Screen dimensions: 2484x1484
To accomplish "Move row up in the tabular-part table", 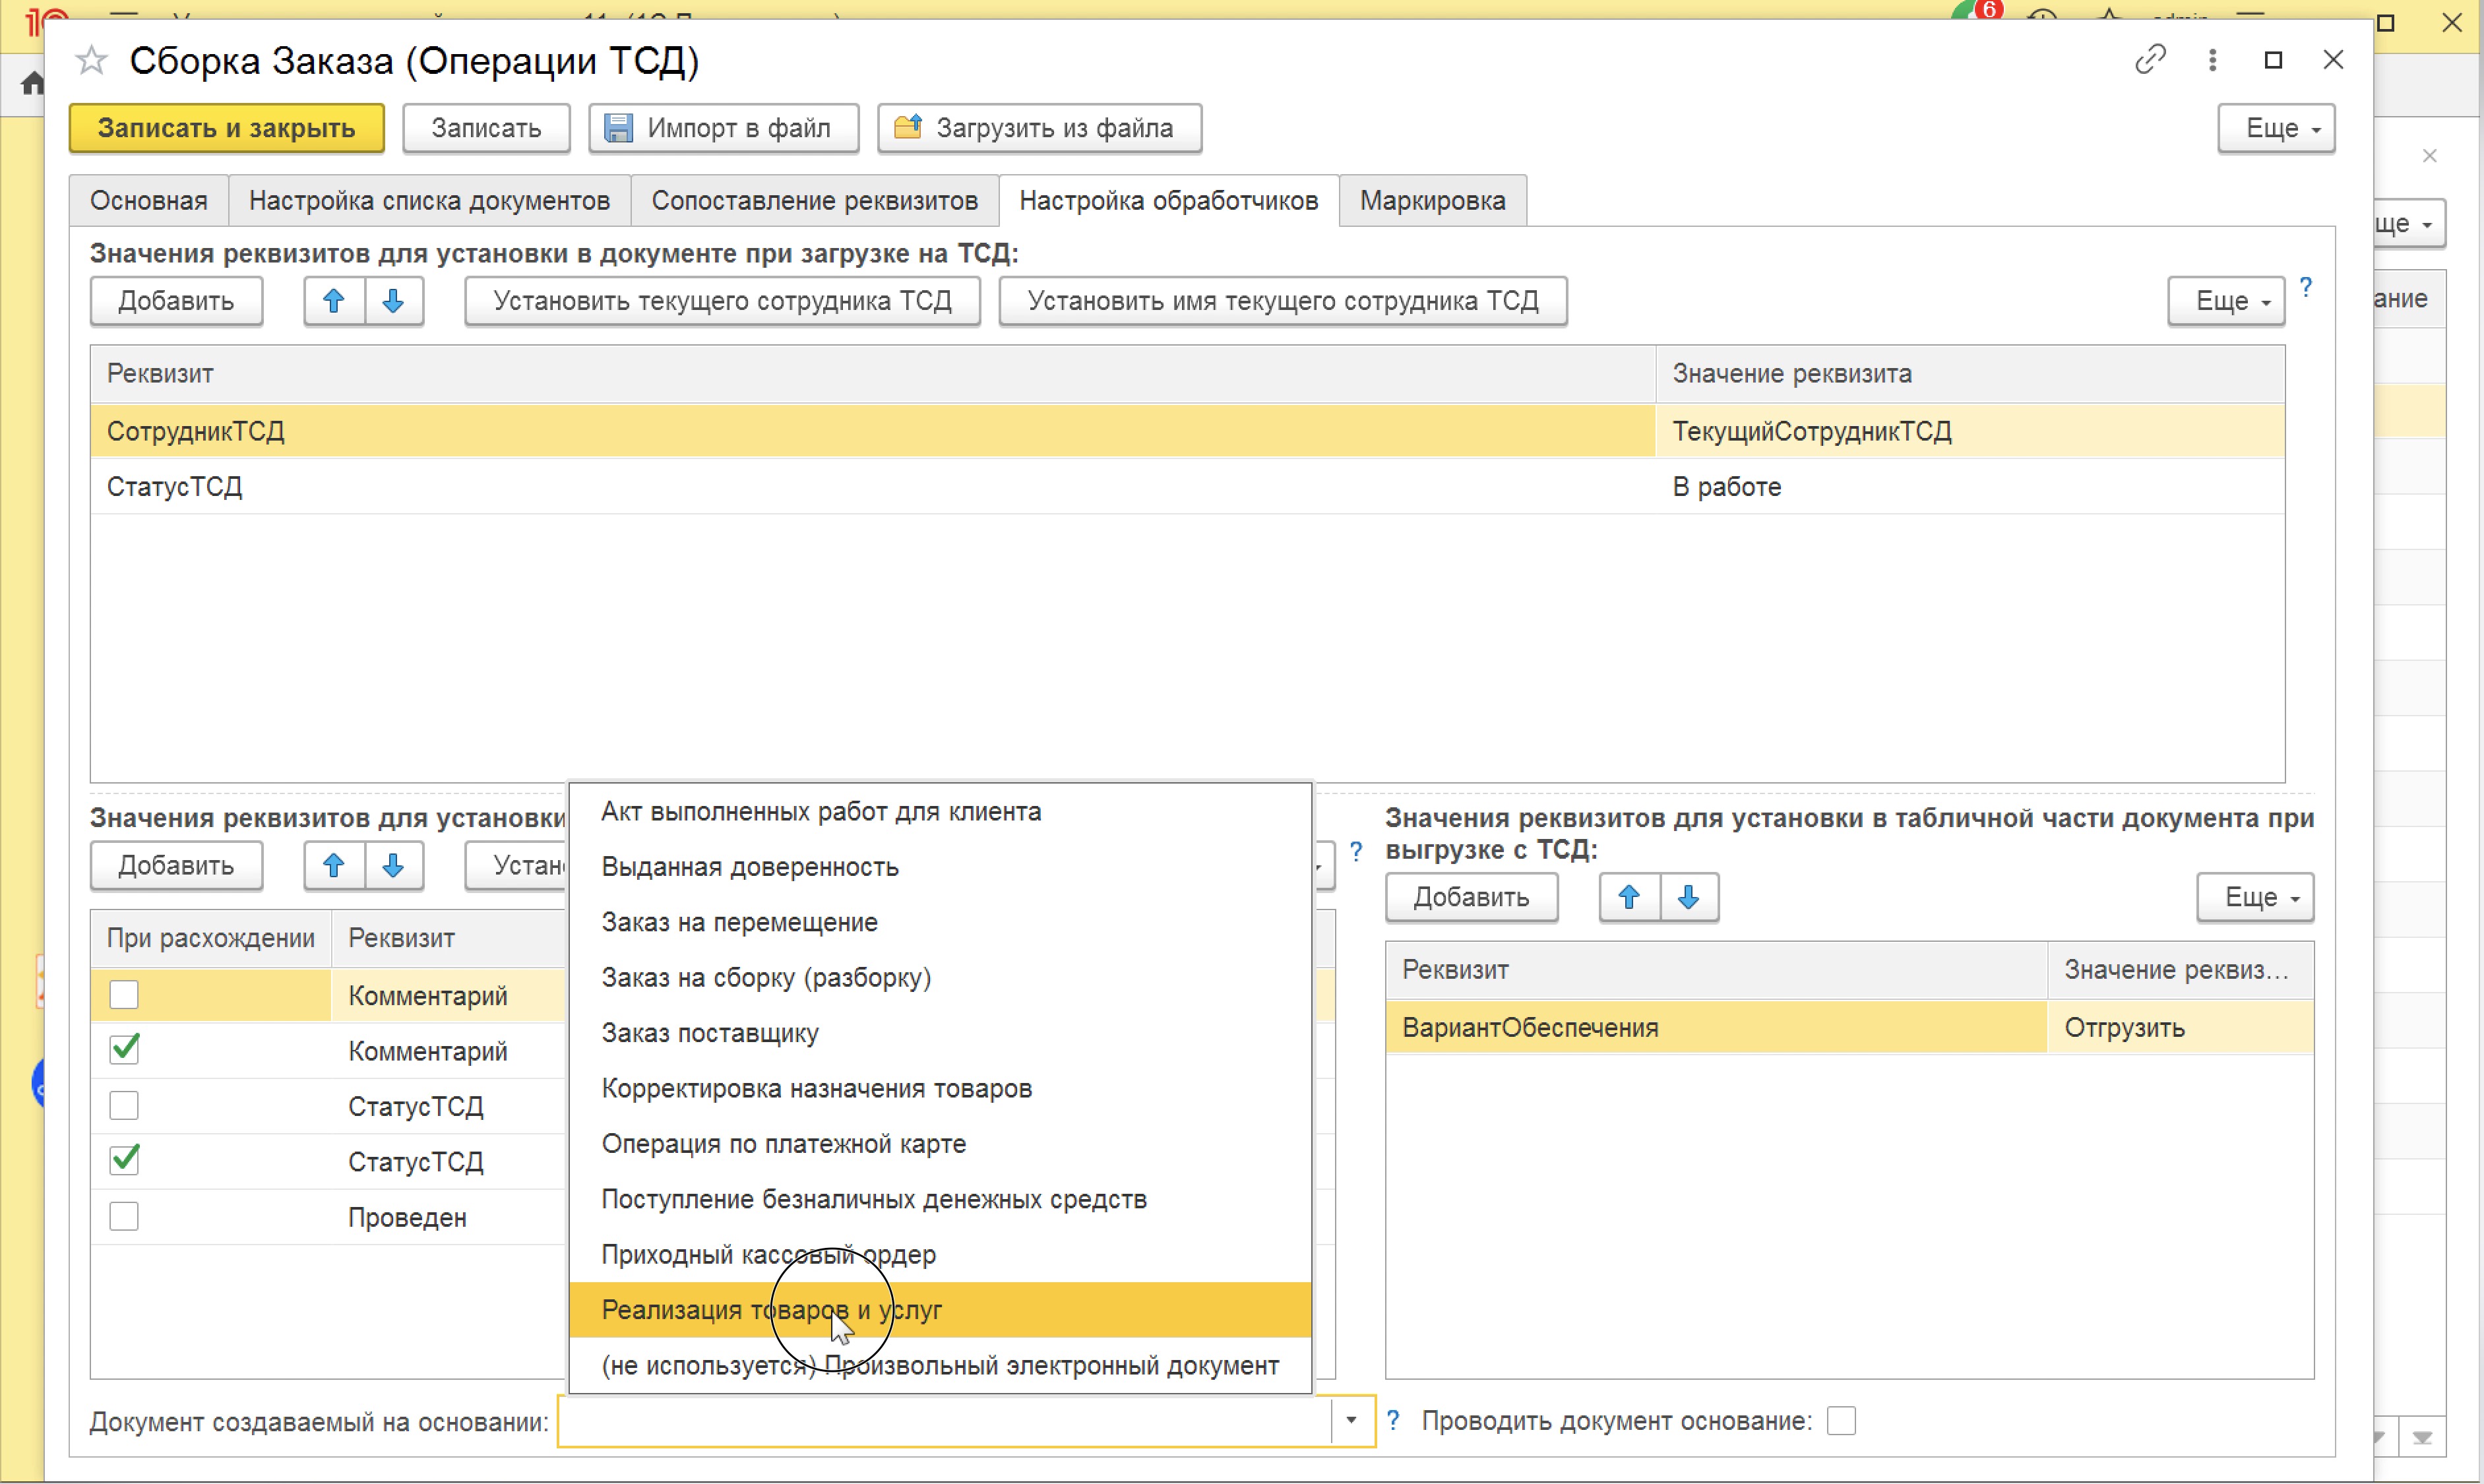I will click(x=1629, y=897).
